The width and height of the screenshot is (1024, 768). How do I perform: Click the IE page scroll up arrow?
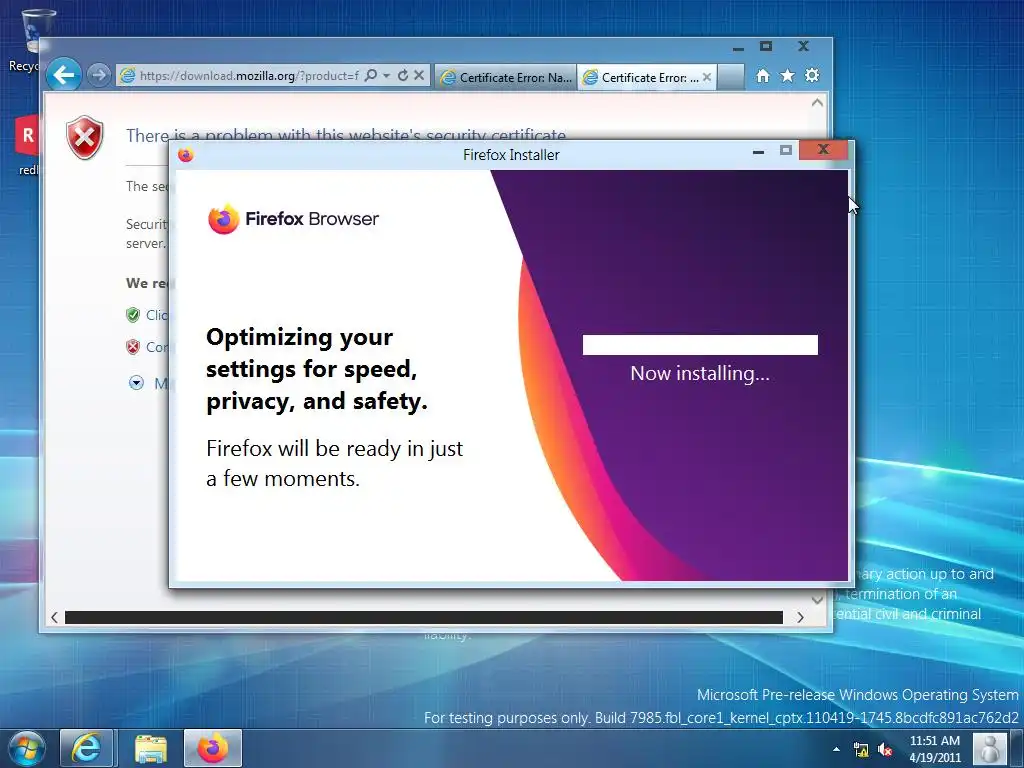click(817, 103)
